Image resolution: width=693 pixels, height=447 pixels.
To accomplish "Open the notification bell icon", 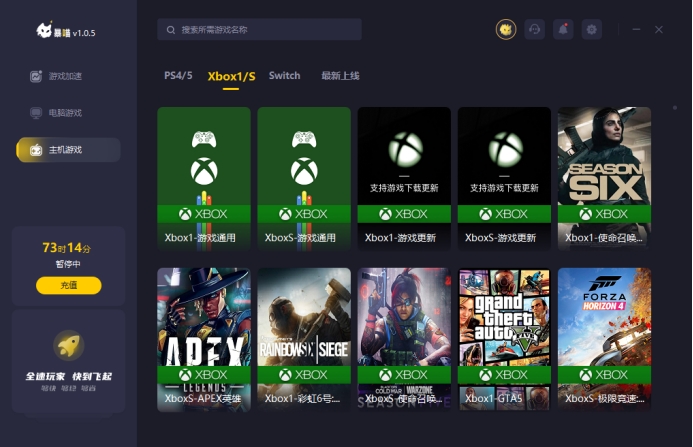I will pyautogui.click(x=563, y=30).
